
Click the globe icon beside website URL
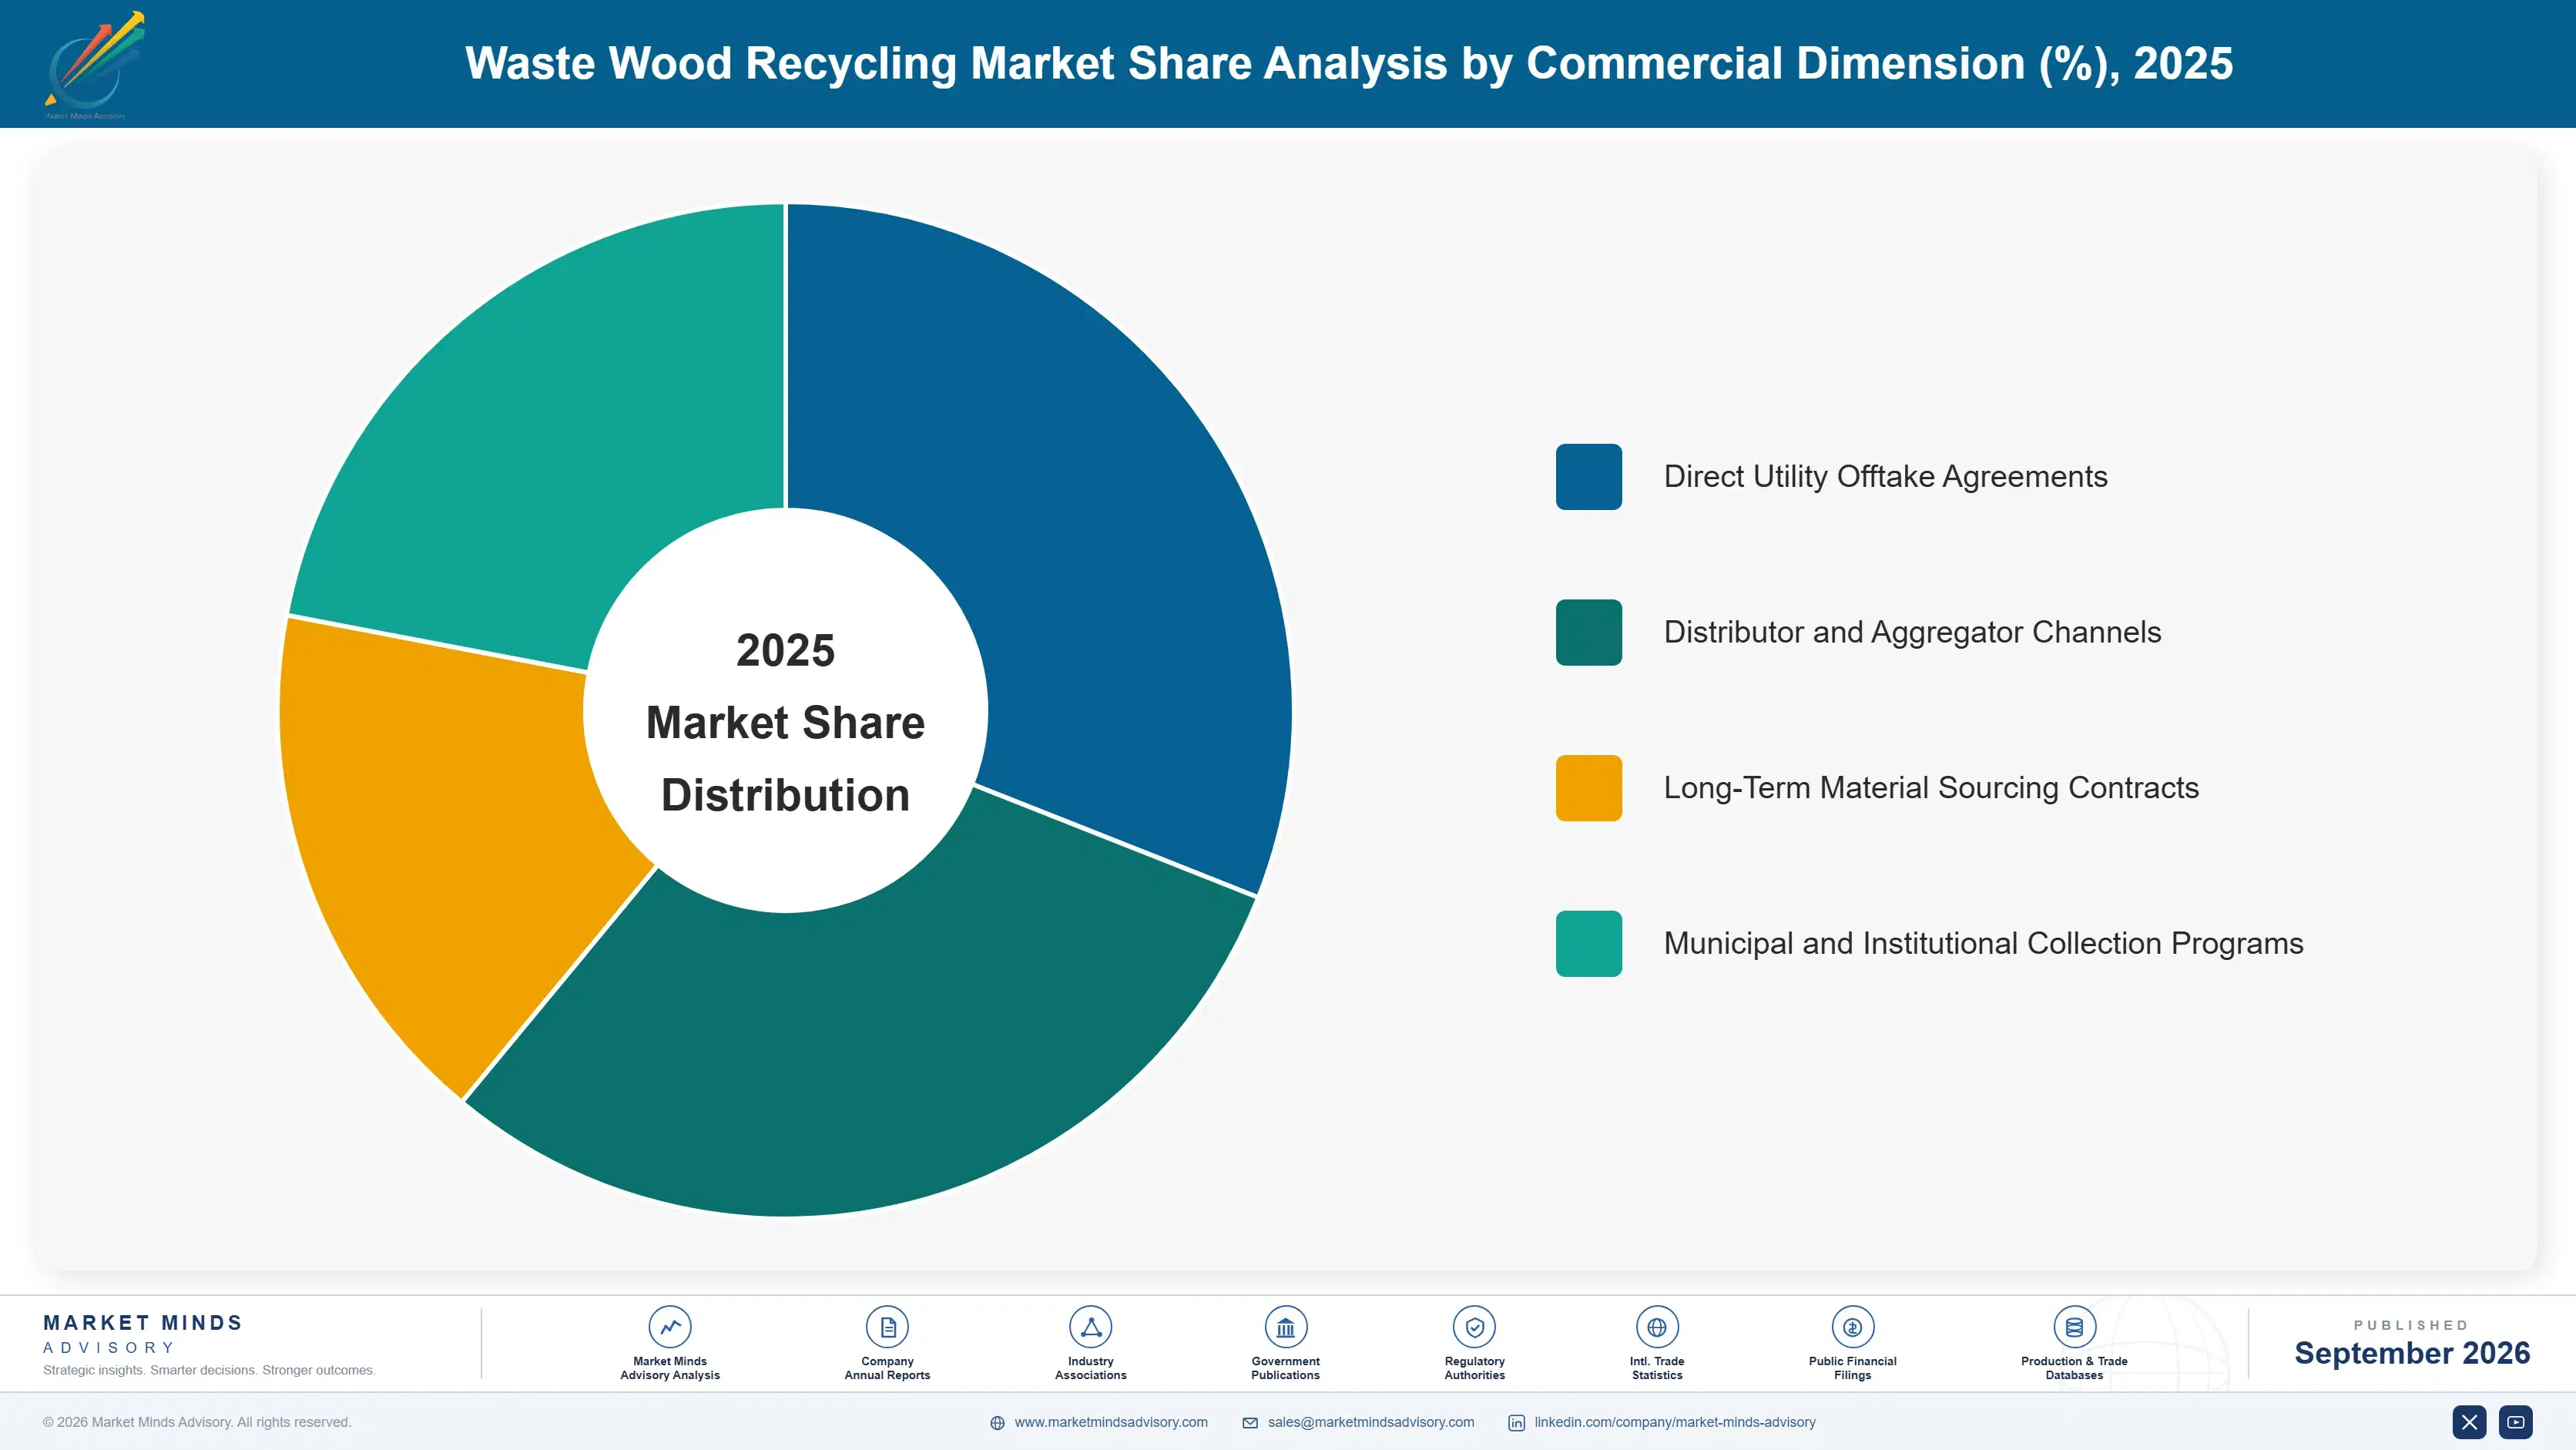tap(997, 1423)
